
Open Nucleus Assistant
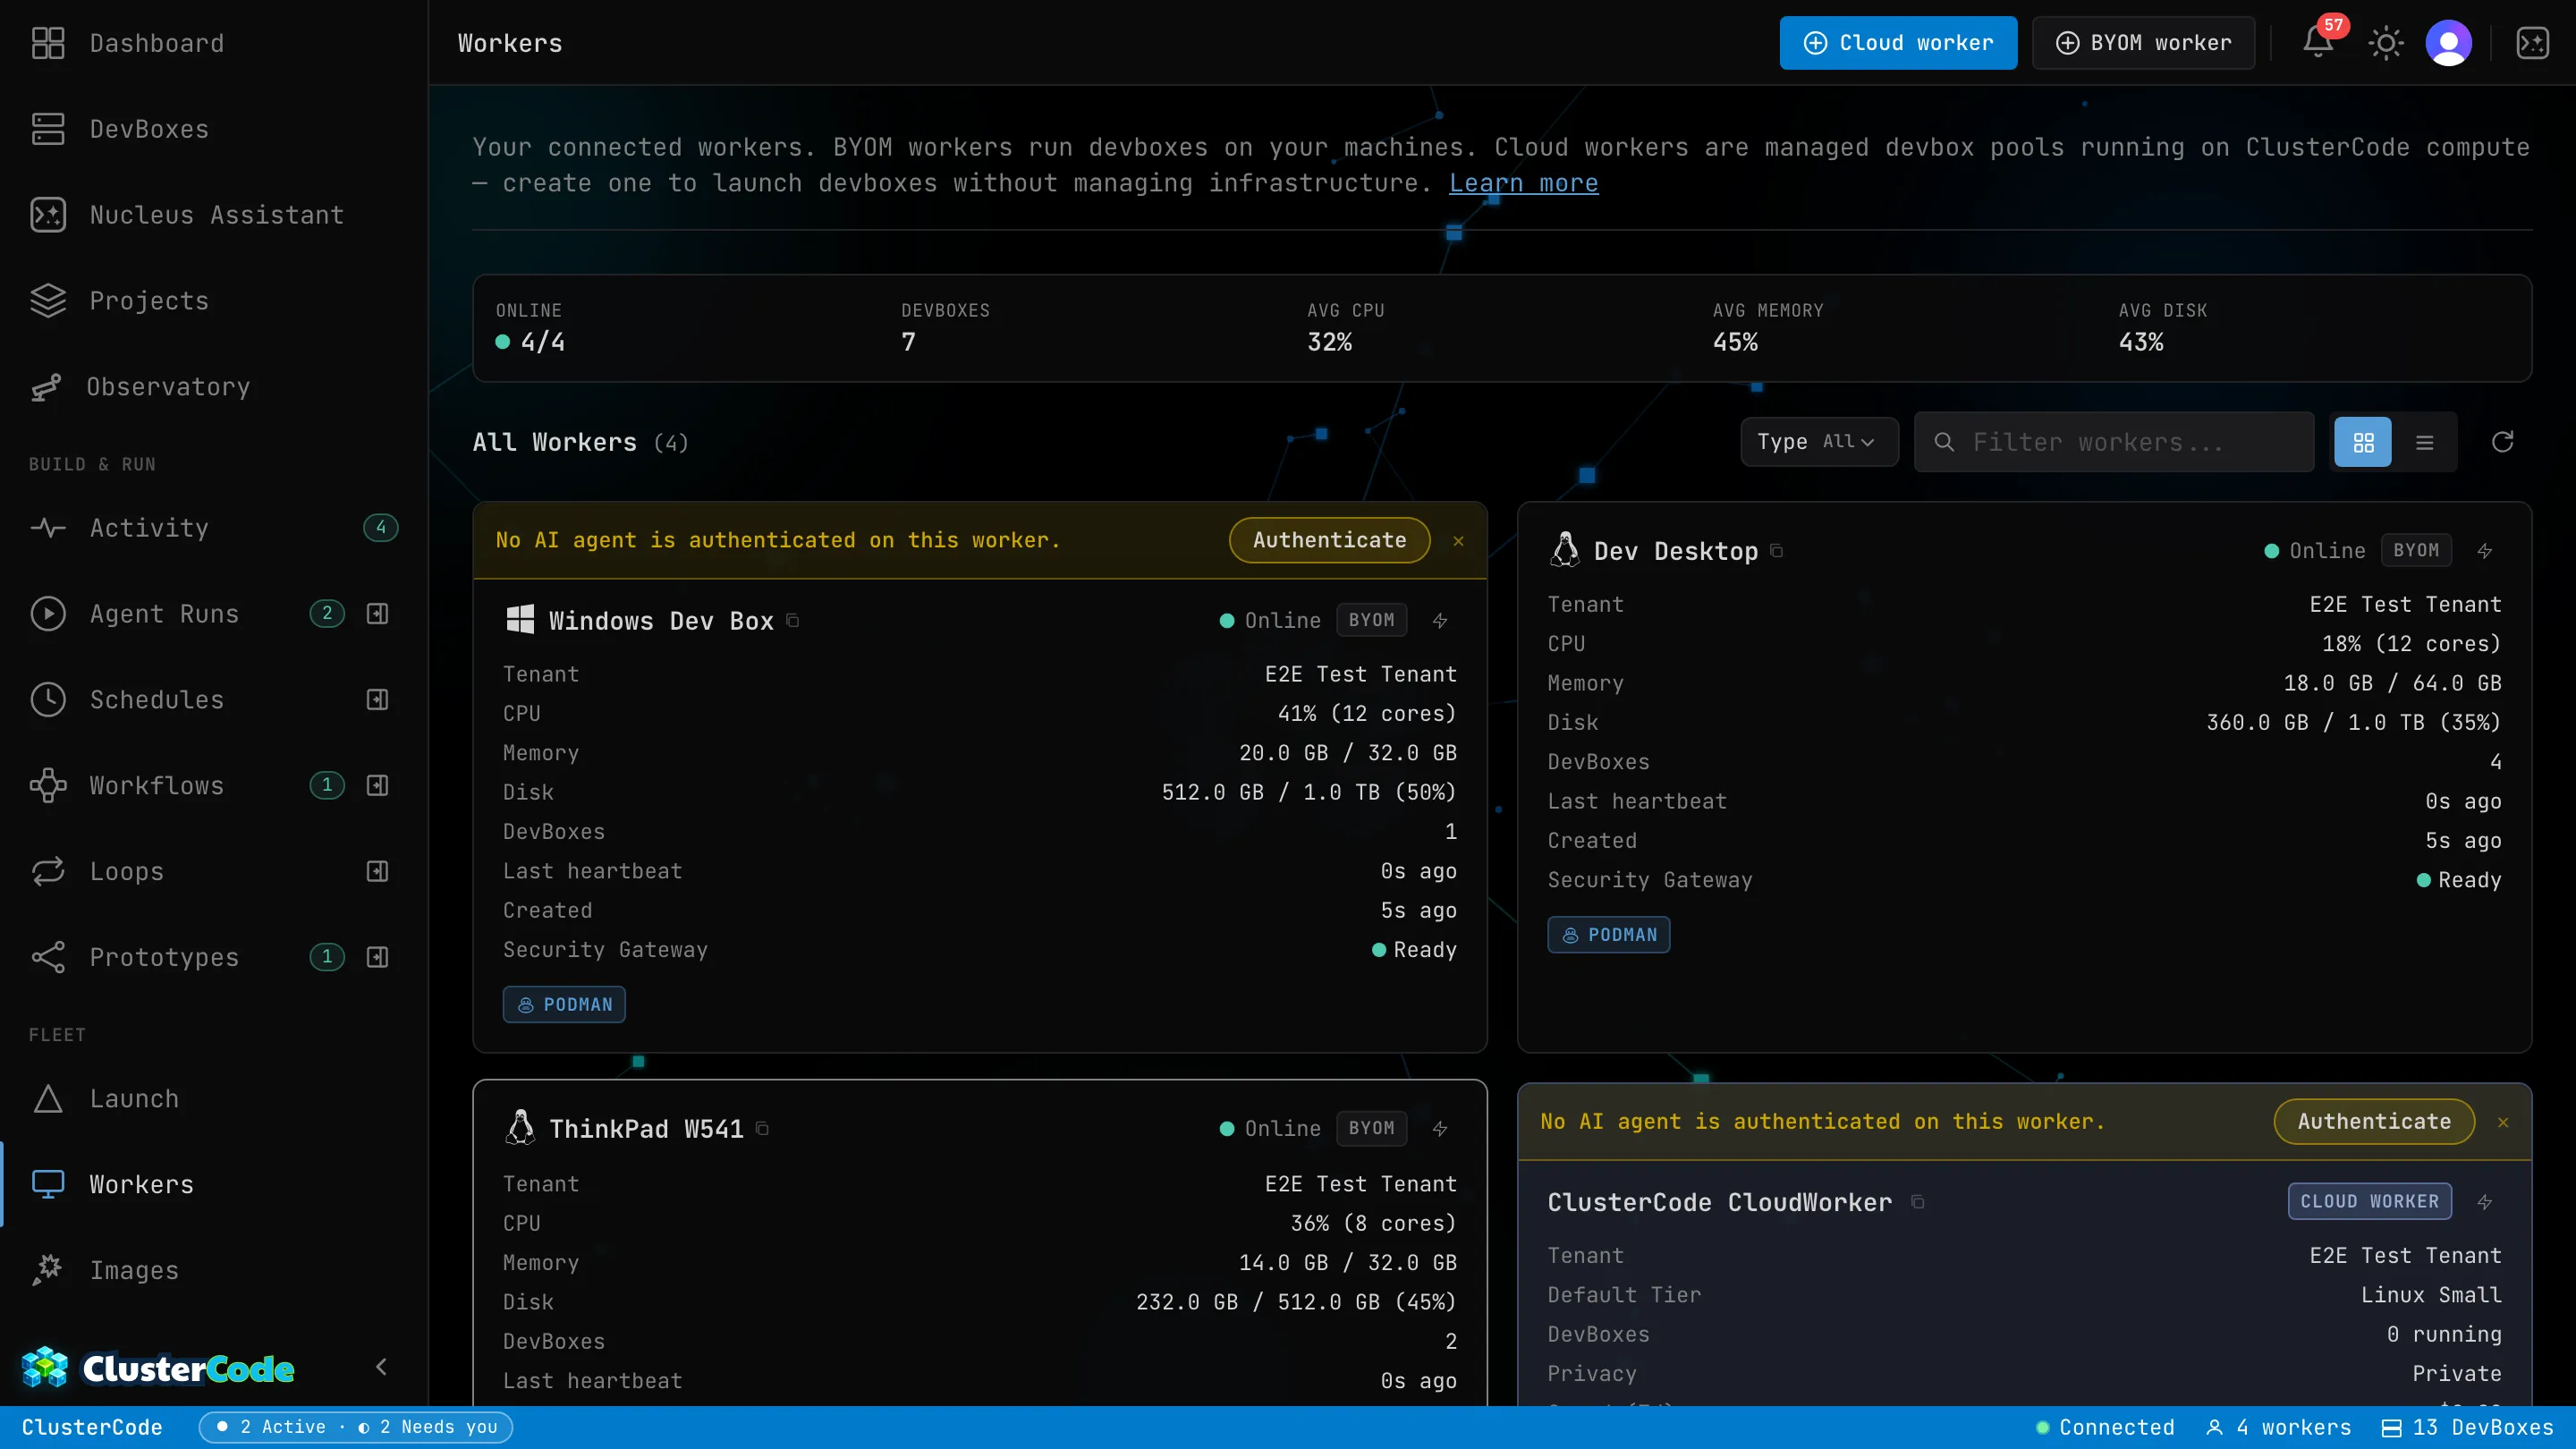214,215
